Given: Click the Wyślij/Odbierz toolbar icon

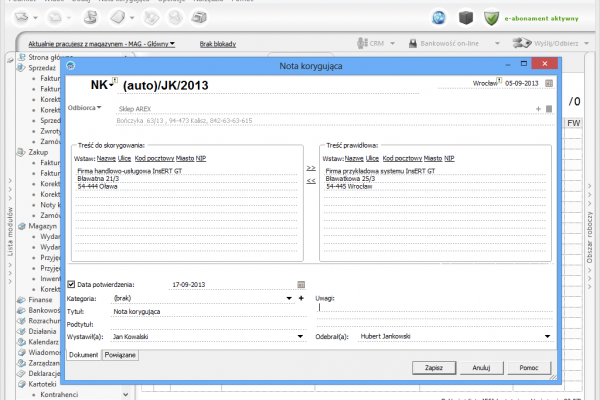Looking at the screenshot, I should tap(522, 44).
